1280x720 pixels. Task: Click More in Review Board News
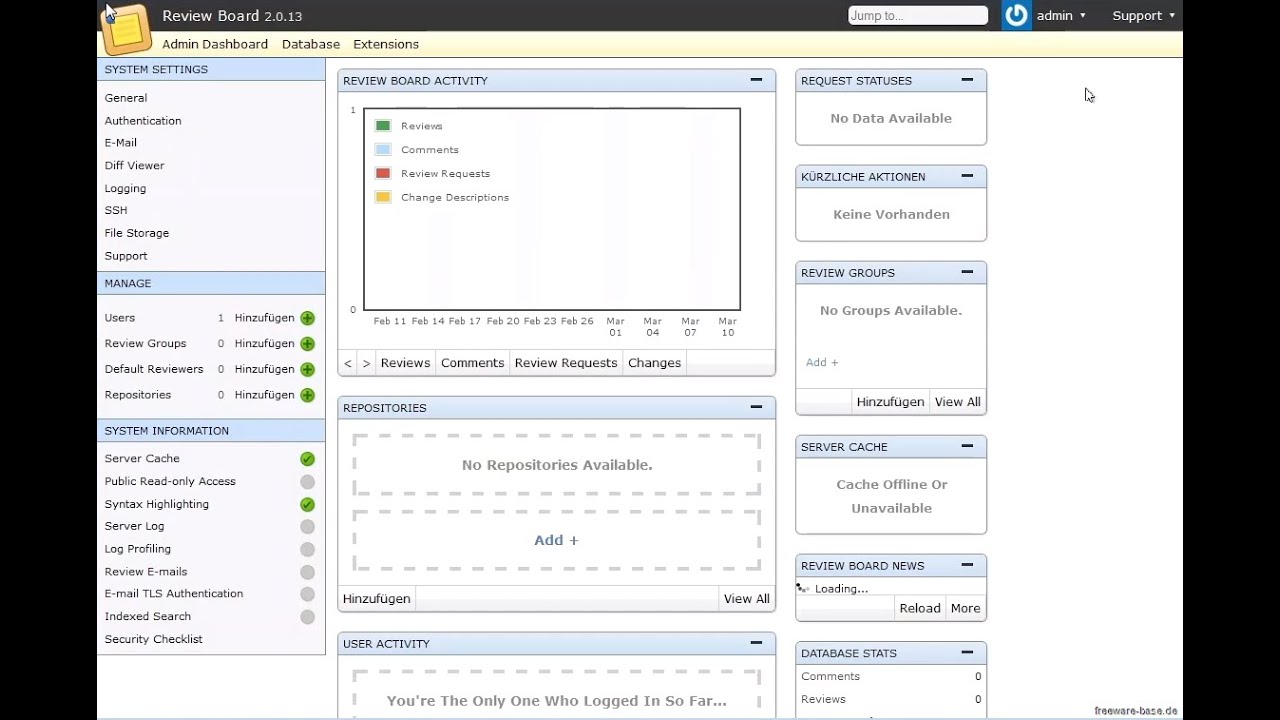(x=965, y=609)
